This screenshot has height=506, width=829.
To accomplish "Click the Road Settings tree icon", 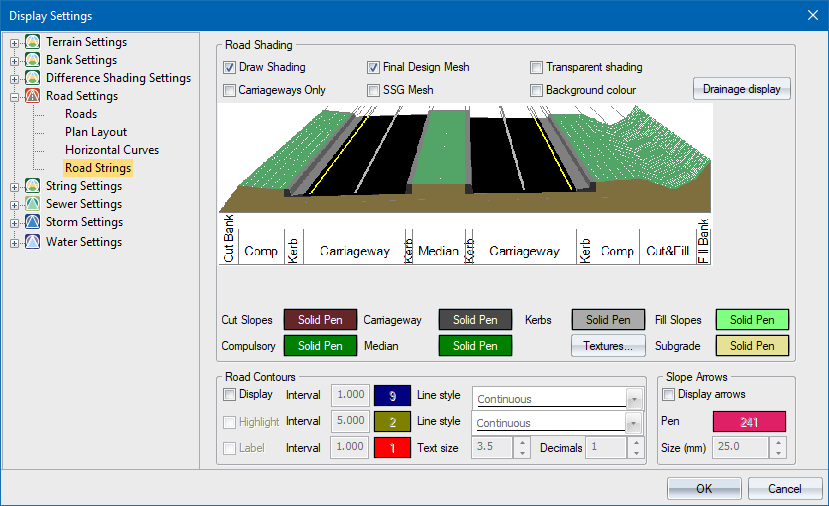I will point(33,96).
